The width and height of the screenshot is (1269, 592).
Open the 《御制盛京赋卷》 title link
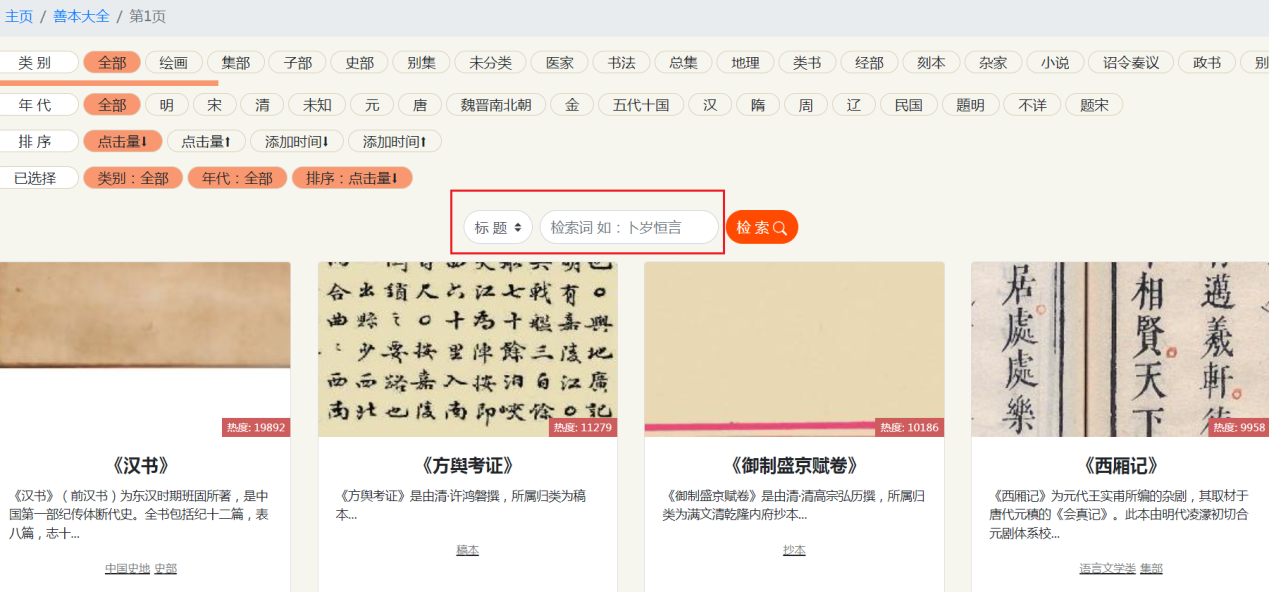(x=794, y=466)
